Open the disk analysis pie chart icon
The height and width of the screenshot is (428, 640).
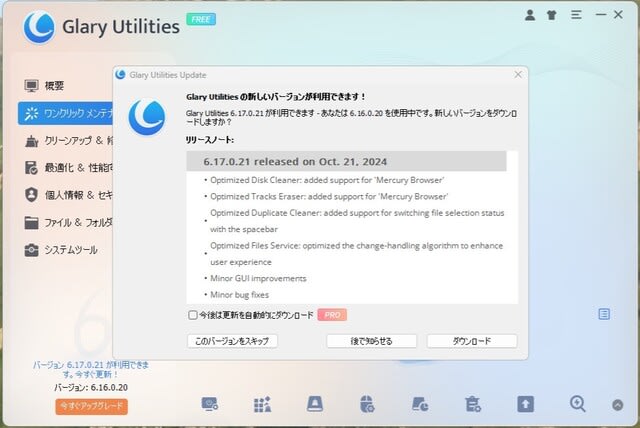click(x=420, y=404)
